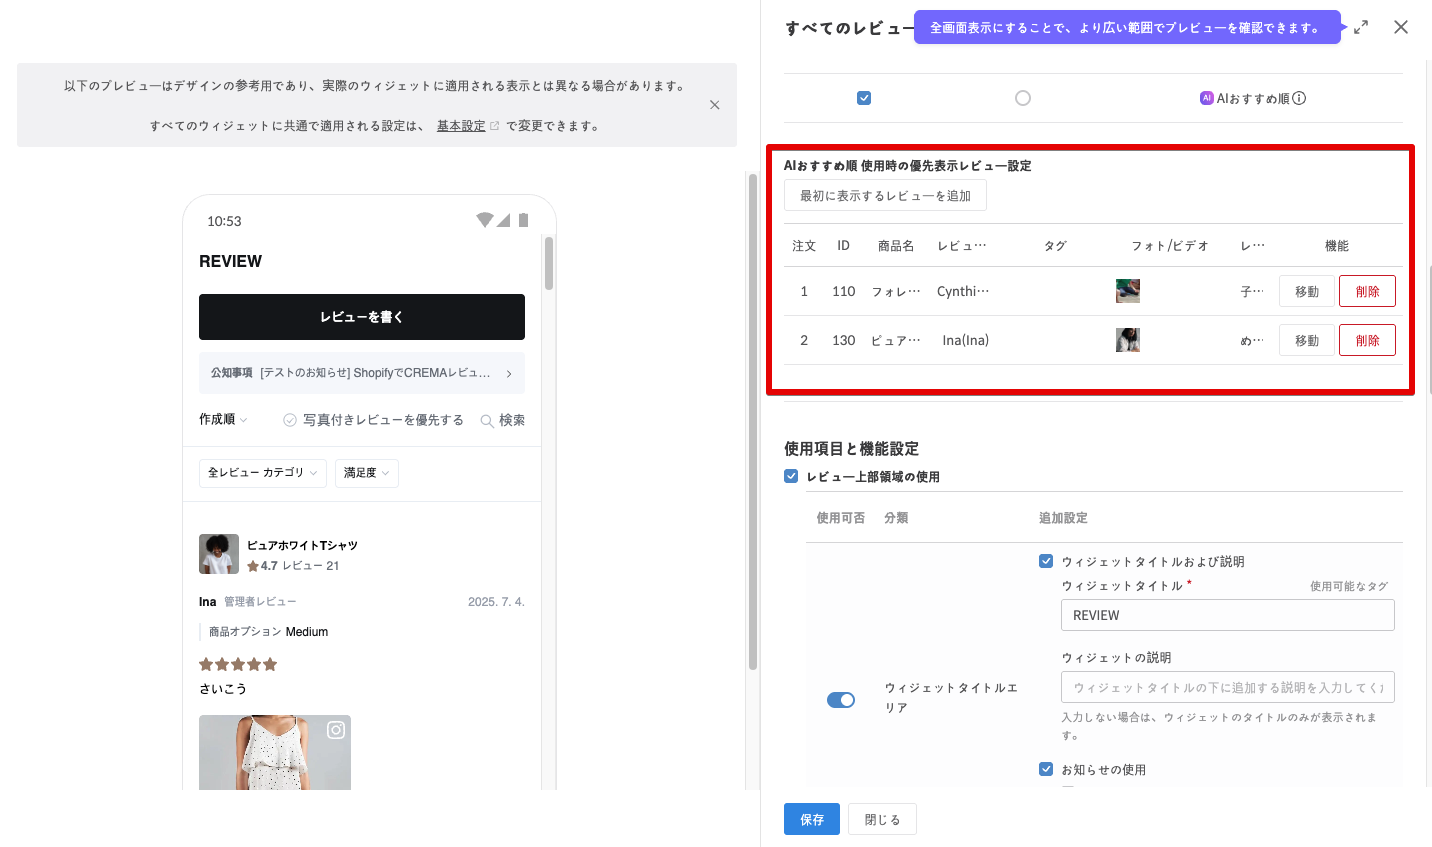Expand the 全レビュー カテゴリ dropdown
The width and height of the screenshot is (1432, 847).
[262, 473]
